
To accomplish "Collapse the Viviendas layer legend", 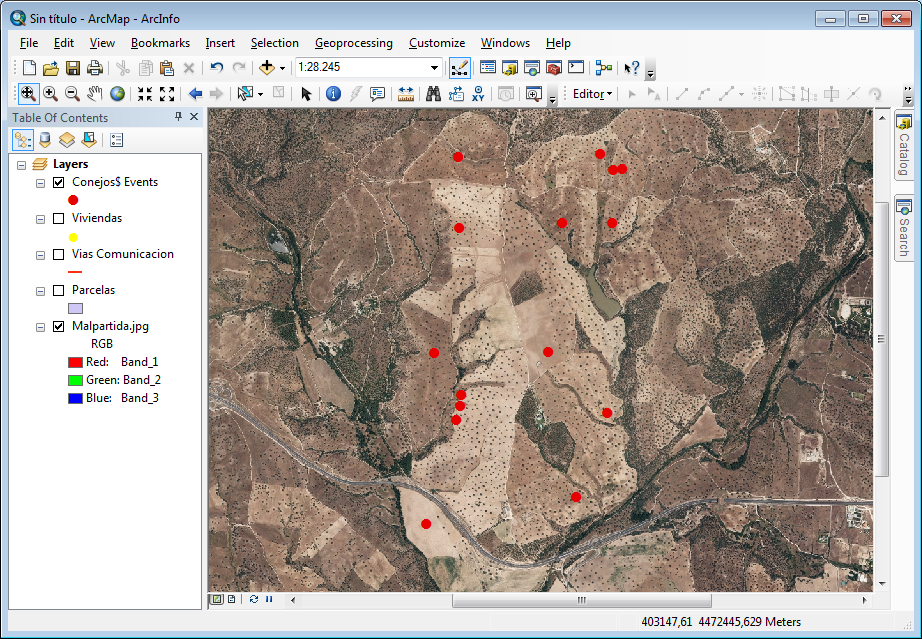I will click(40, 219).
